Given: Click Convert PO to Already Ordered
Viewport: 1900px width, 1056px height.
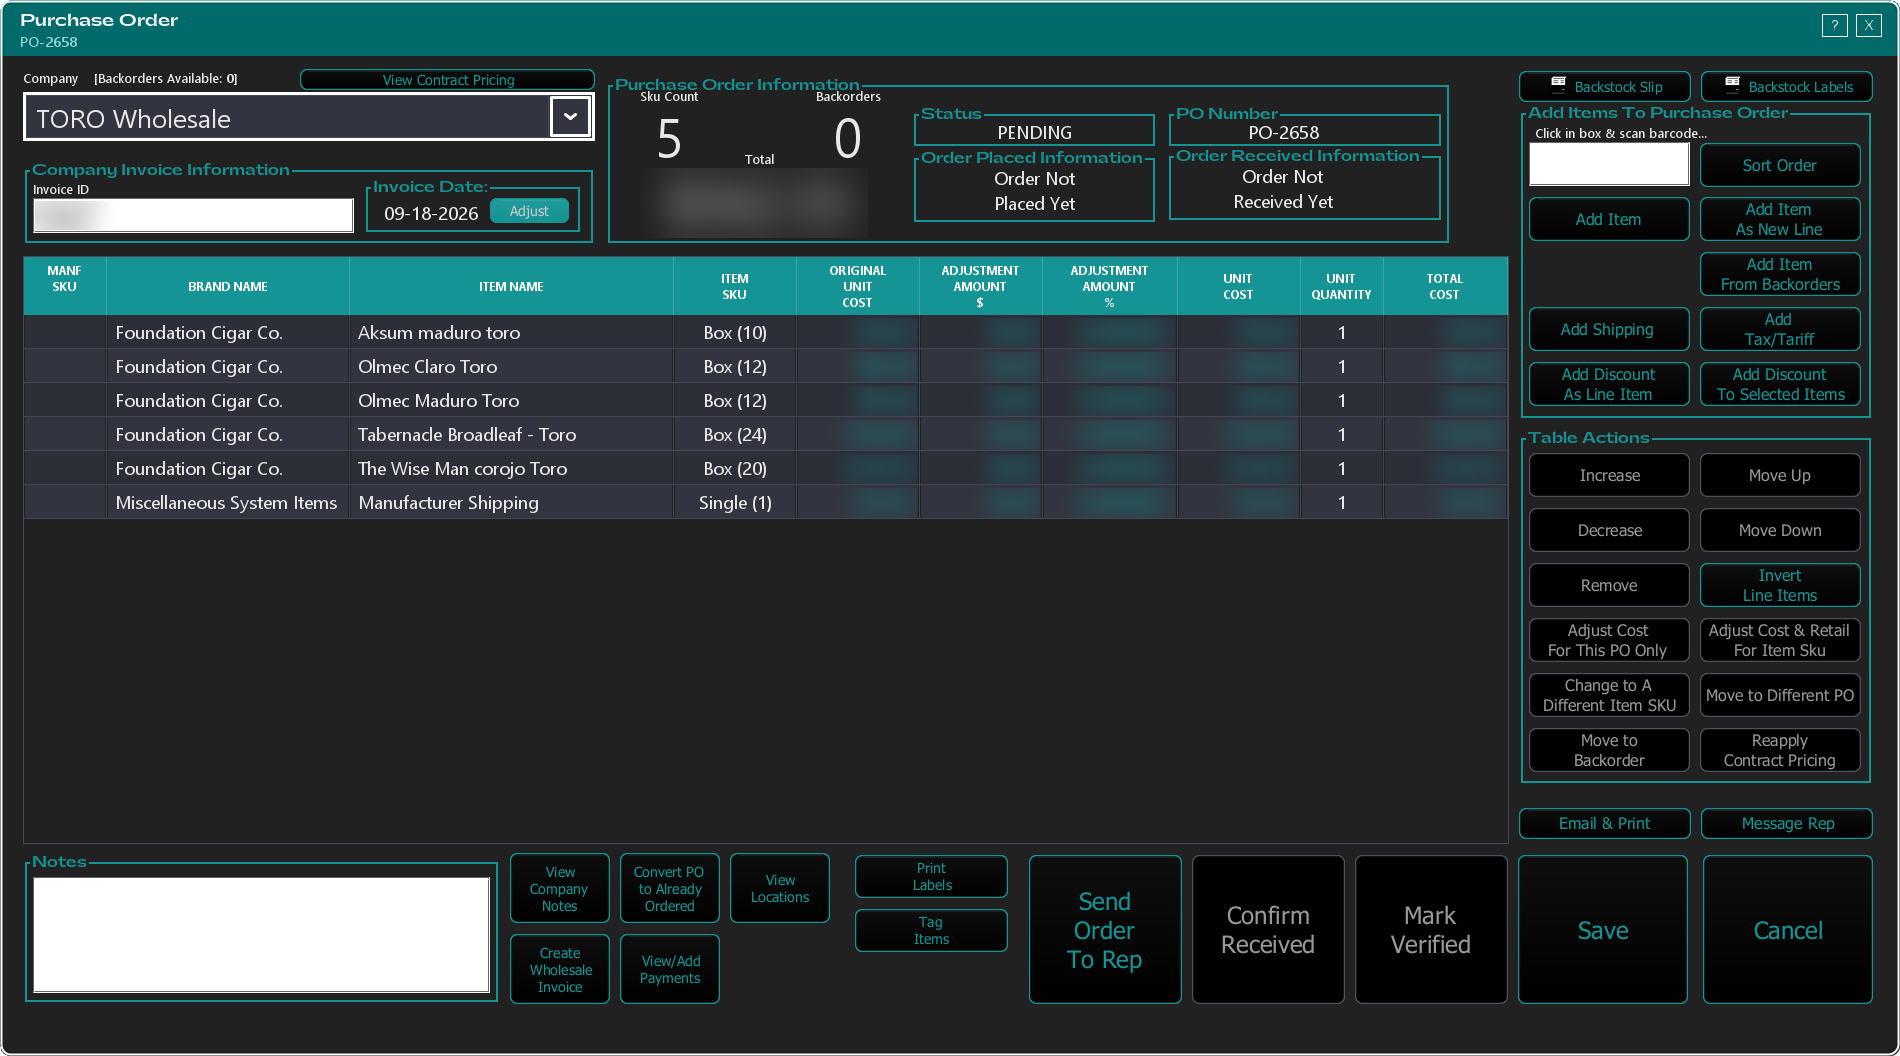Looking at the screenshot, I should [x=670, y=888].
